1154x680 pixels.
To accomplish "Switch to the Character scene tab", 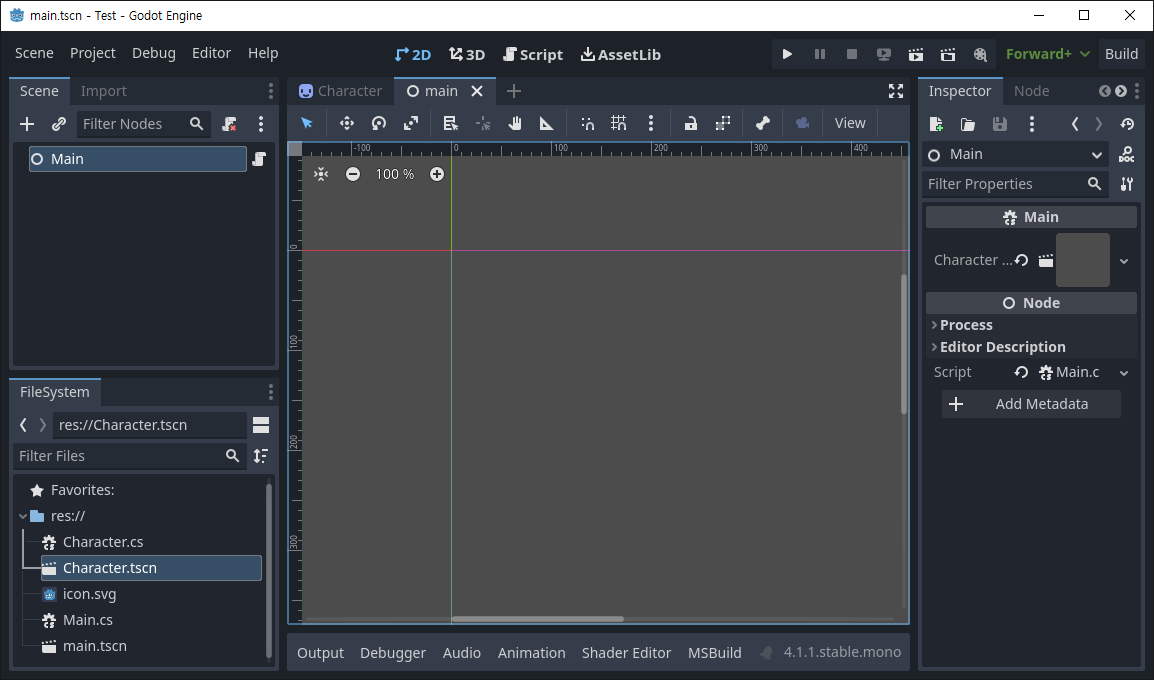I will click(340, 91).
